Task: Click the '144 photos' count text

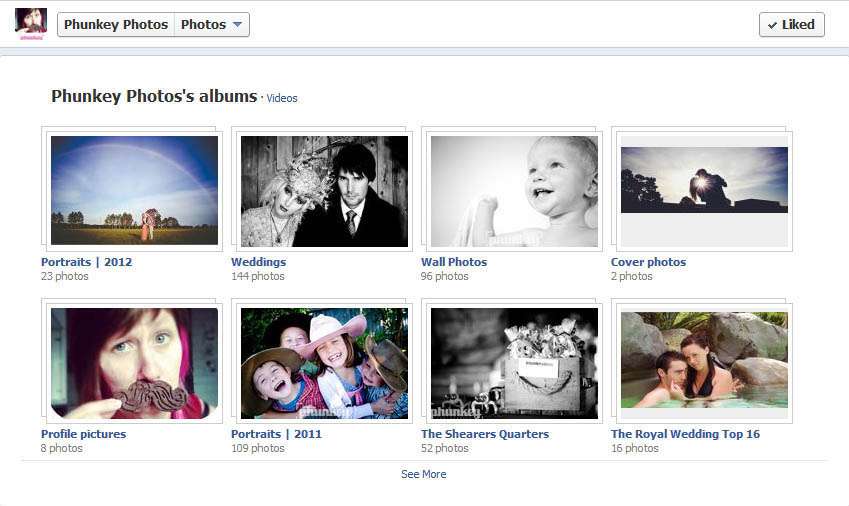Action: [x=258, y=276]
